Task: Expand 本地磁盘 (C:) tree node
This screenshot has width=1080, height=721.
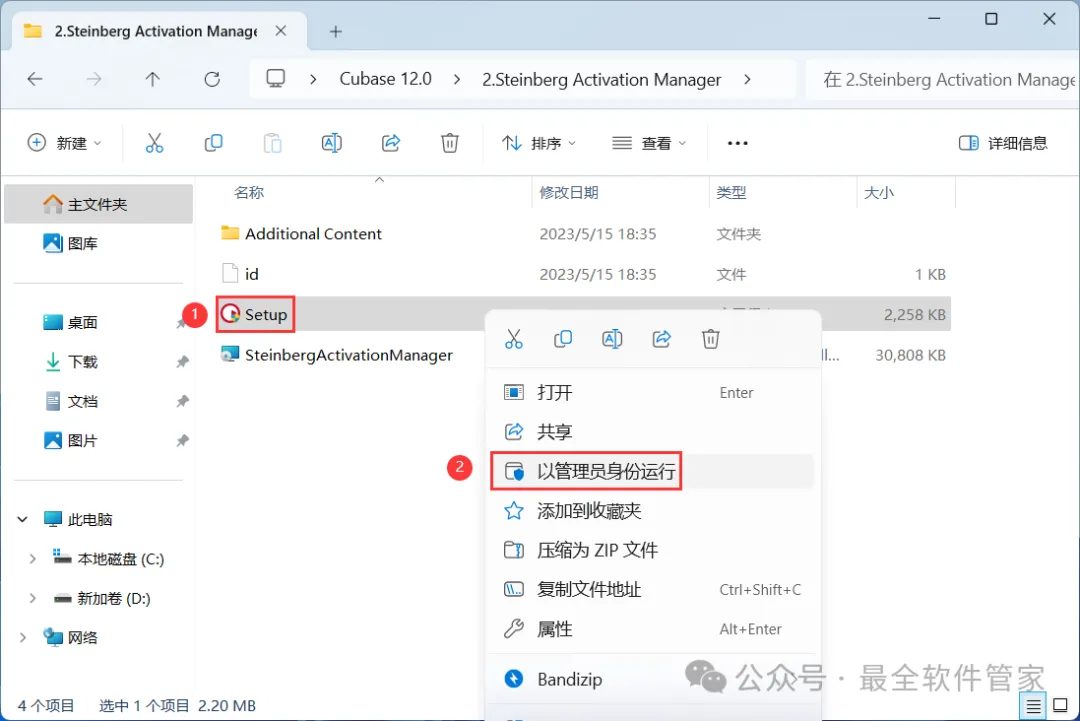Action: [x=32, y=559]
